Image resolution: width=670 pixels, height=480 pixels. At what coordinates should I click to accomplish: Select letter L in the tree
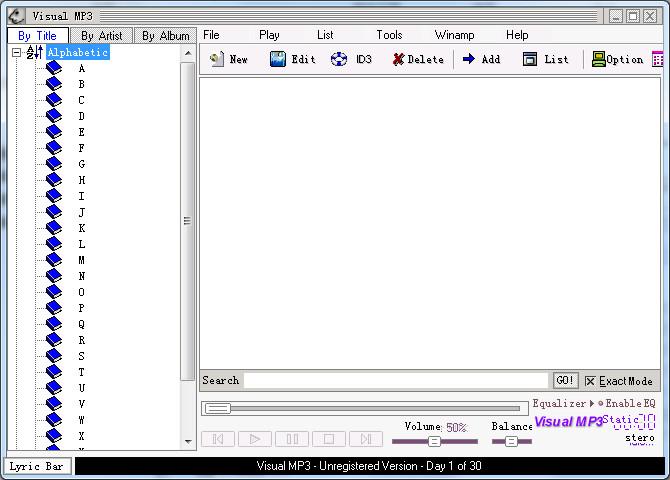(82, 244)
